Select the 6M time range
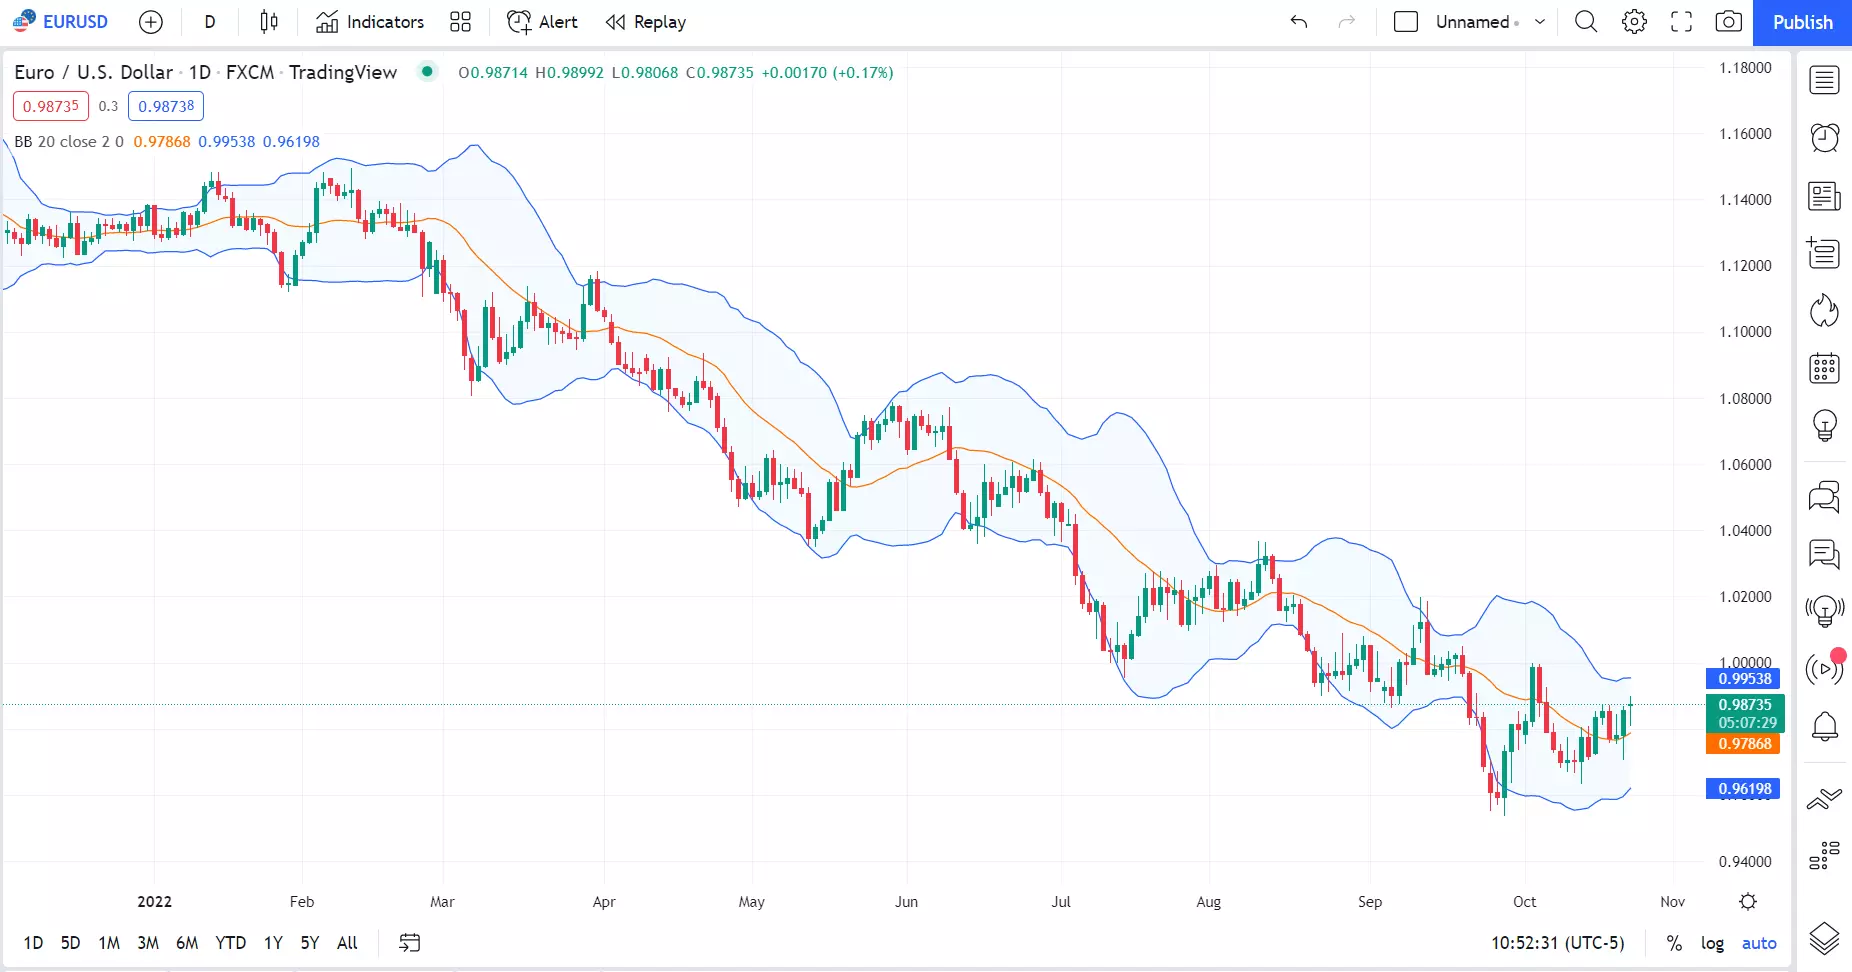Viewport: 1852px width, 972px height. point(187,943)
